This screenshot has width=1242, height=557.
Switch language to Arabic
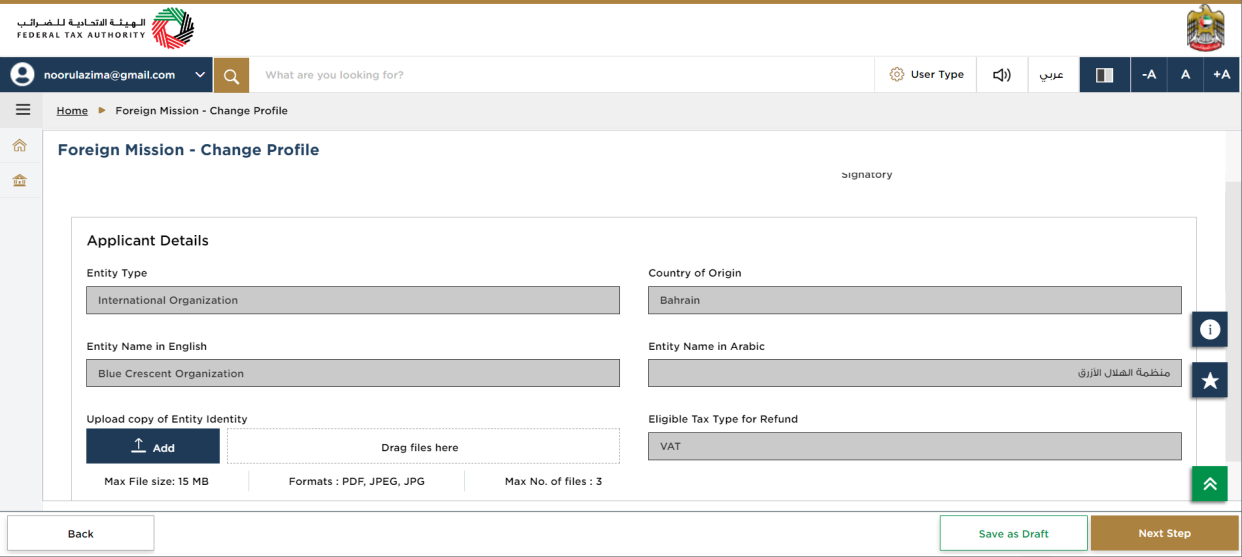(x=1051, y=75)
